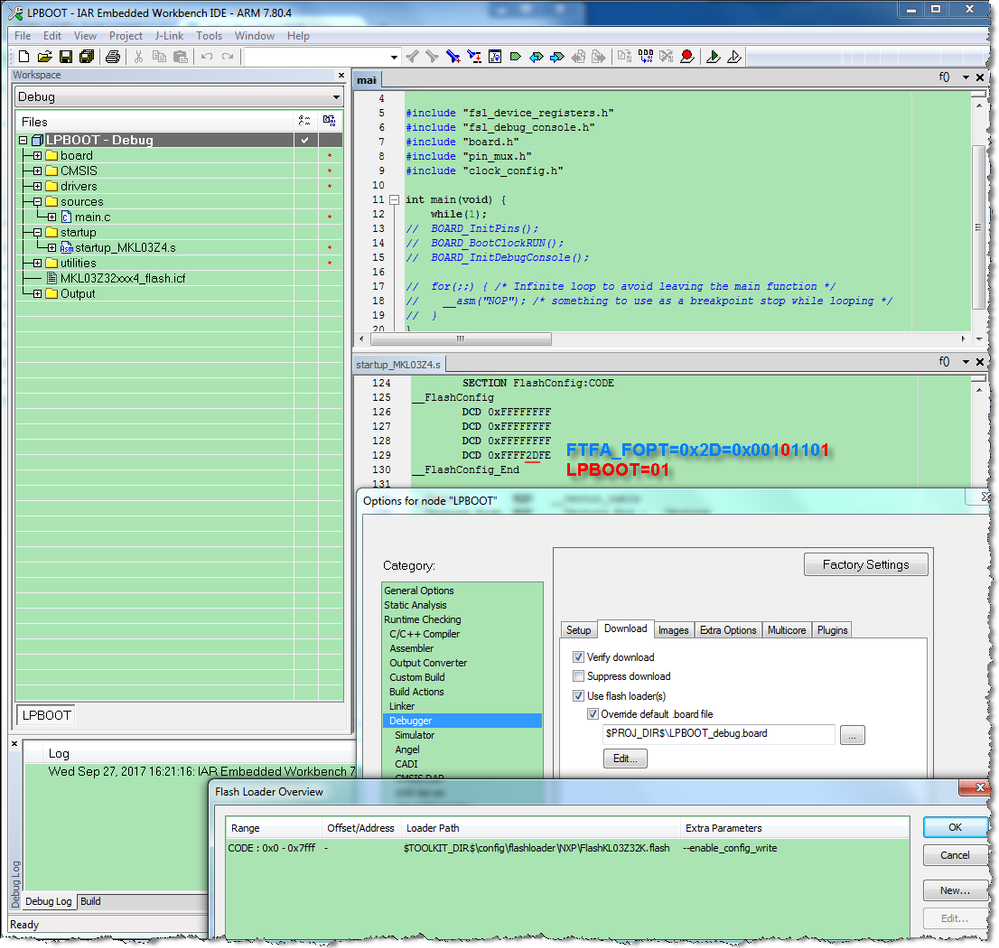
Task: Click the Toggle Bookmark green icon
Action: [x=515, y=57]
